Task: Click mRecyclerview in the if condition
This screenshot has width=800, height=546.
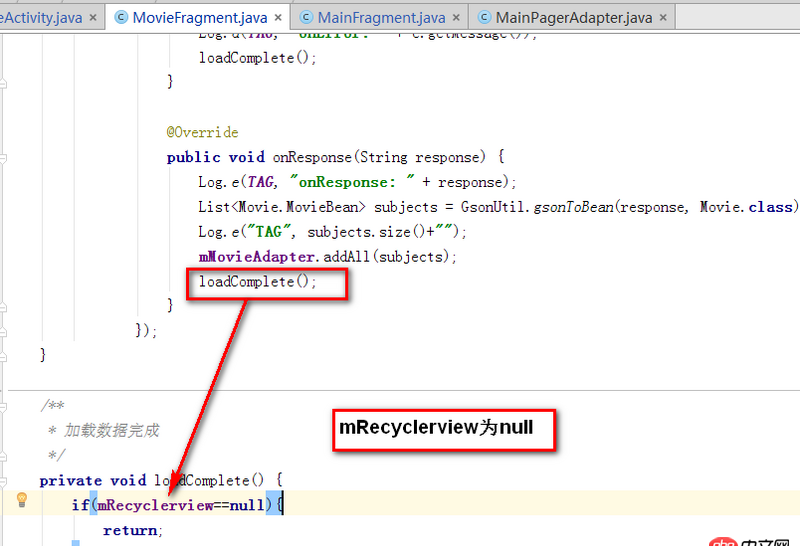Action: [x=155, y=505]
